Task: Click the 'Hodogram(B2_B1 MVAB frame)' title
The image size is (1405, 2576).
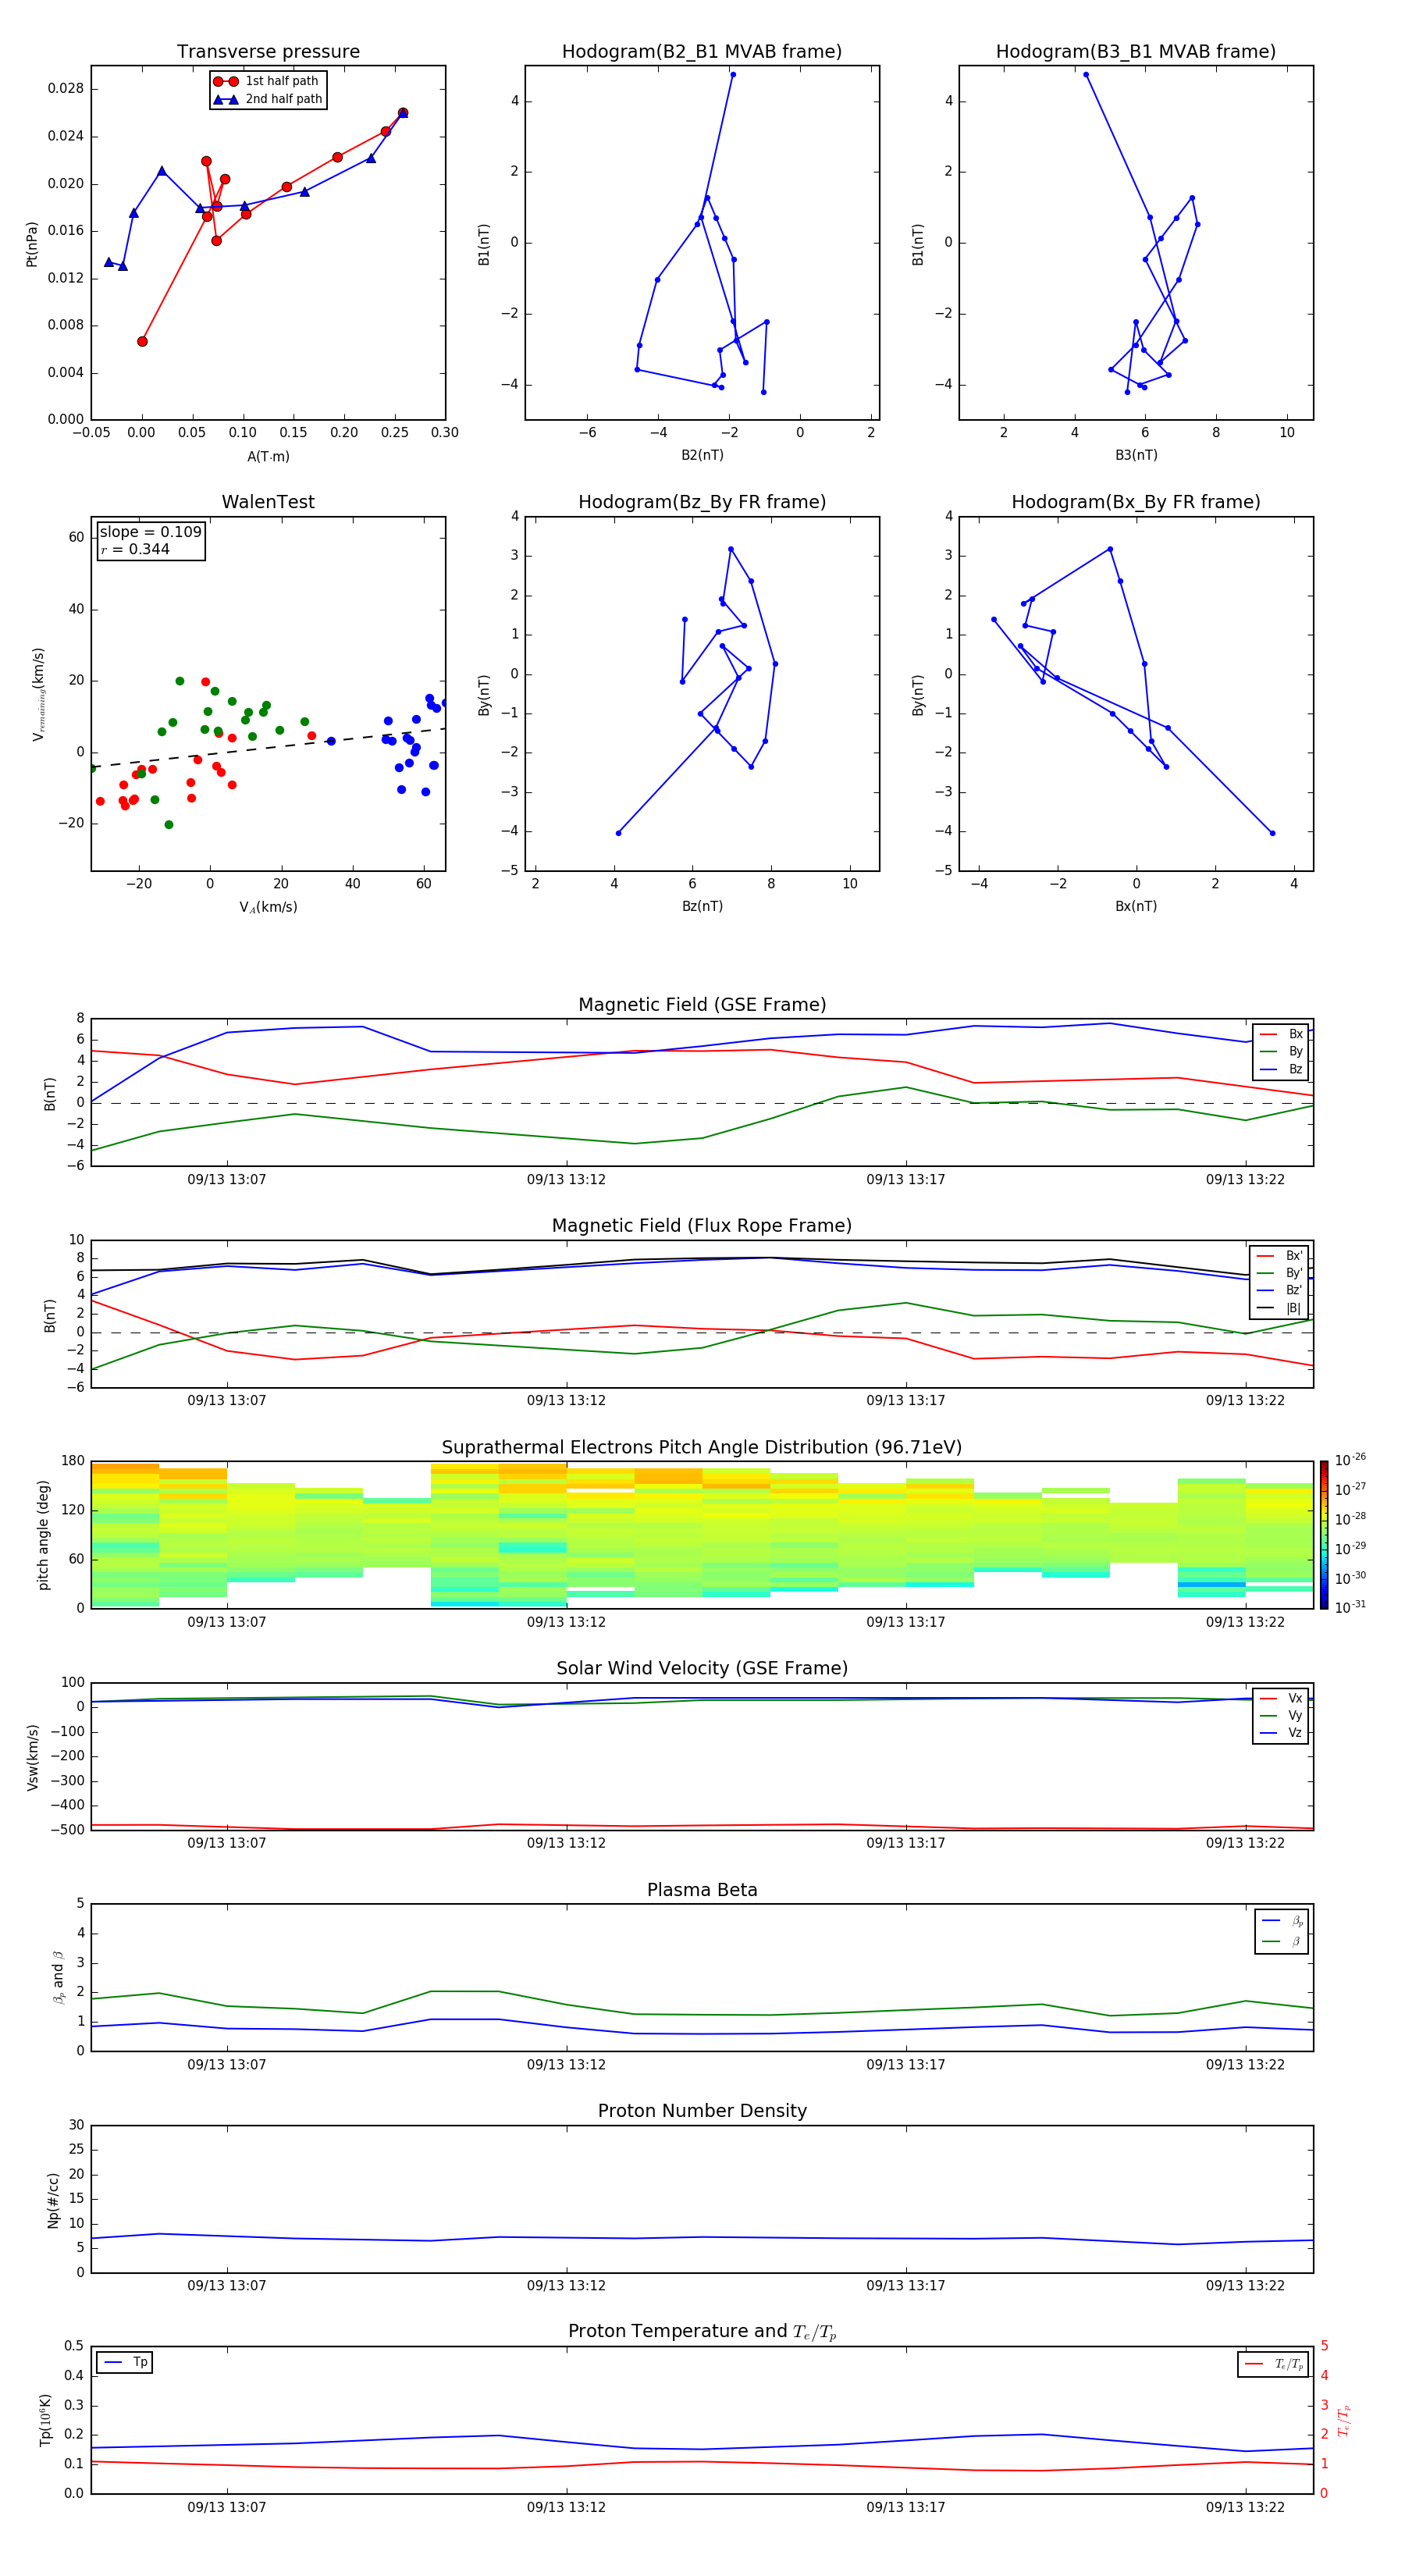Action: pos(702,51)
